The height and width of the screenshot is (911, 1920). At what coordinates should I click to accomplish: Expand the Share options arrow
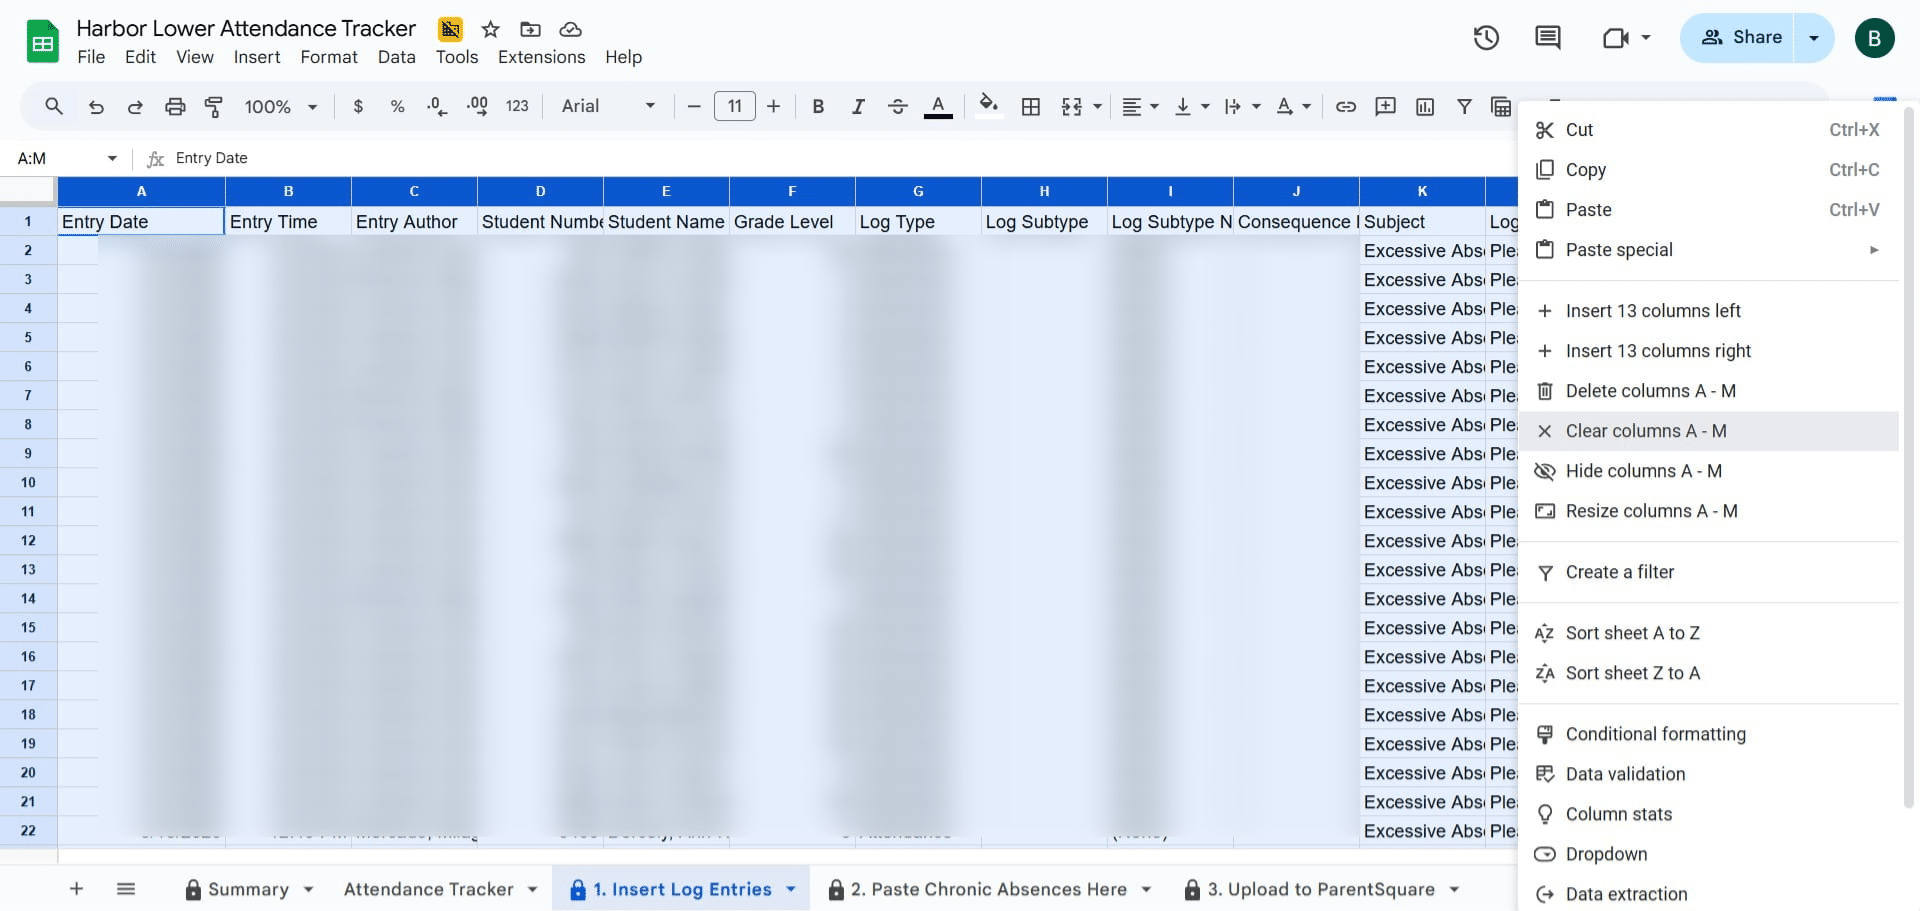1814,38
